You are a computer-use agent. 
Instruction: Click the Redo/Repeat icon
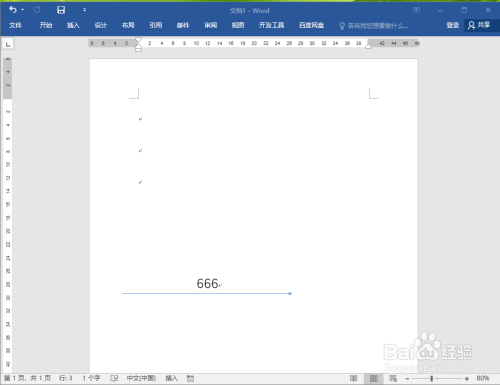pyautogui.click(x=37, y=10)
